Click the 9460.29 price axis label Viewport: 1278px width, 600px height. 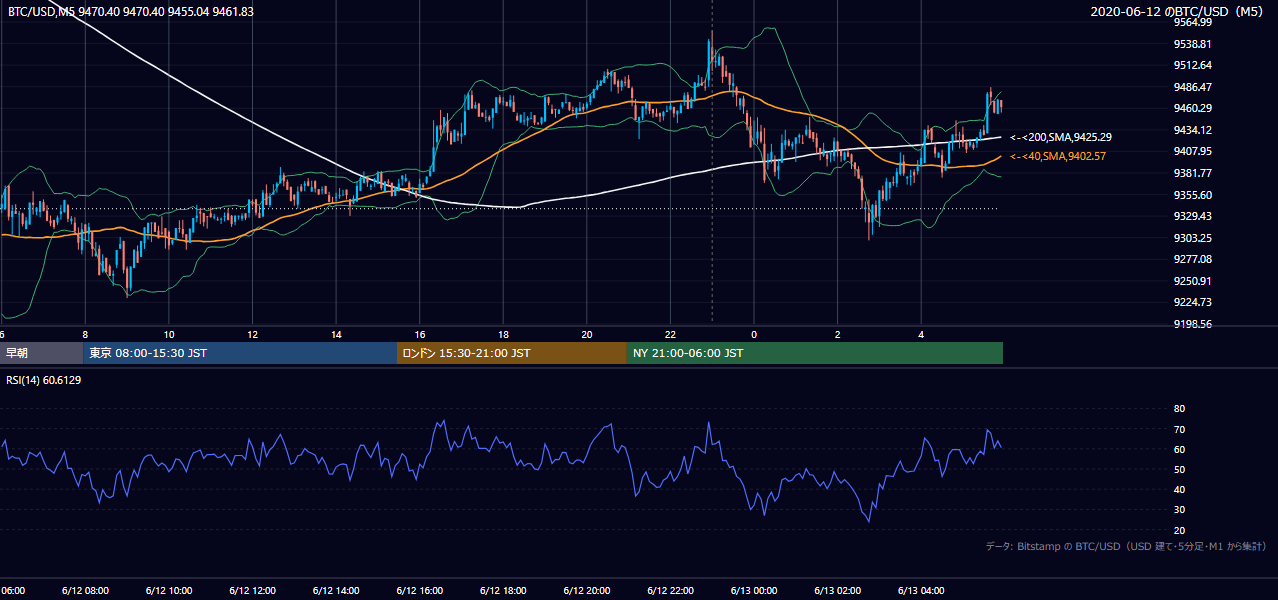(x=1193, y=108)
